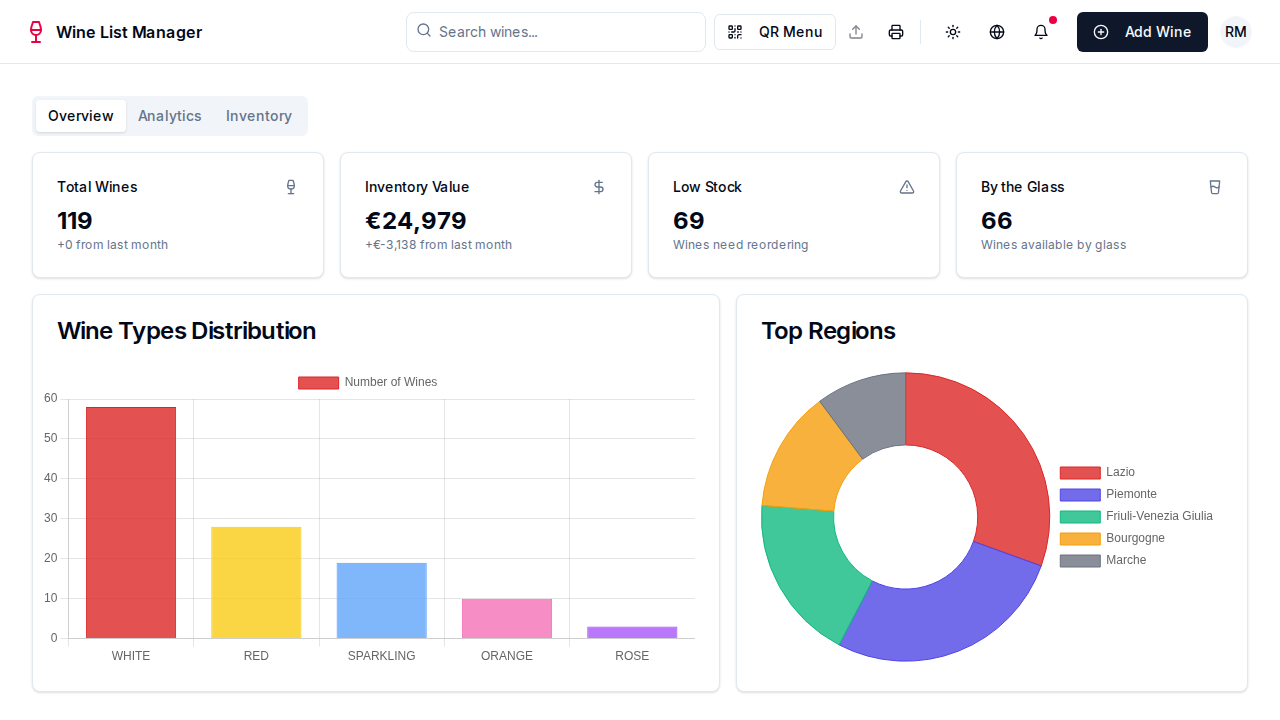Open the RM user avatar menu

[x=1236, y=32]
